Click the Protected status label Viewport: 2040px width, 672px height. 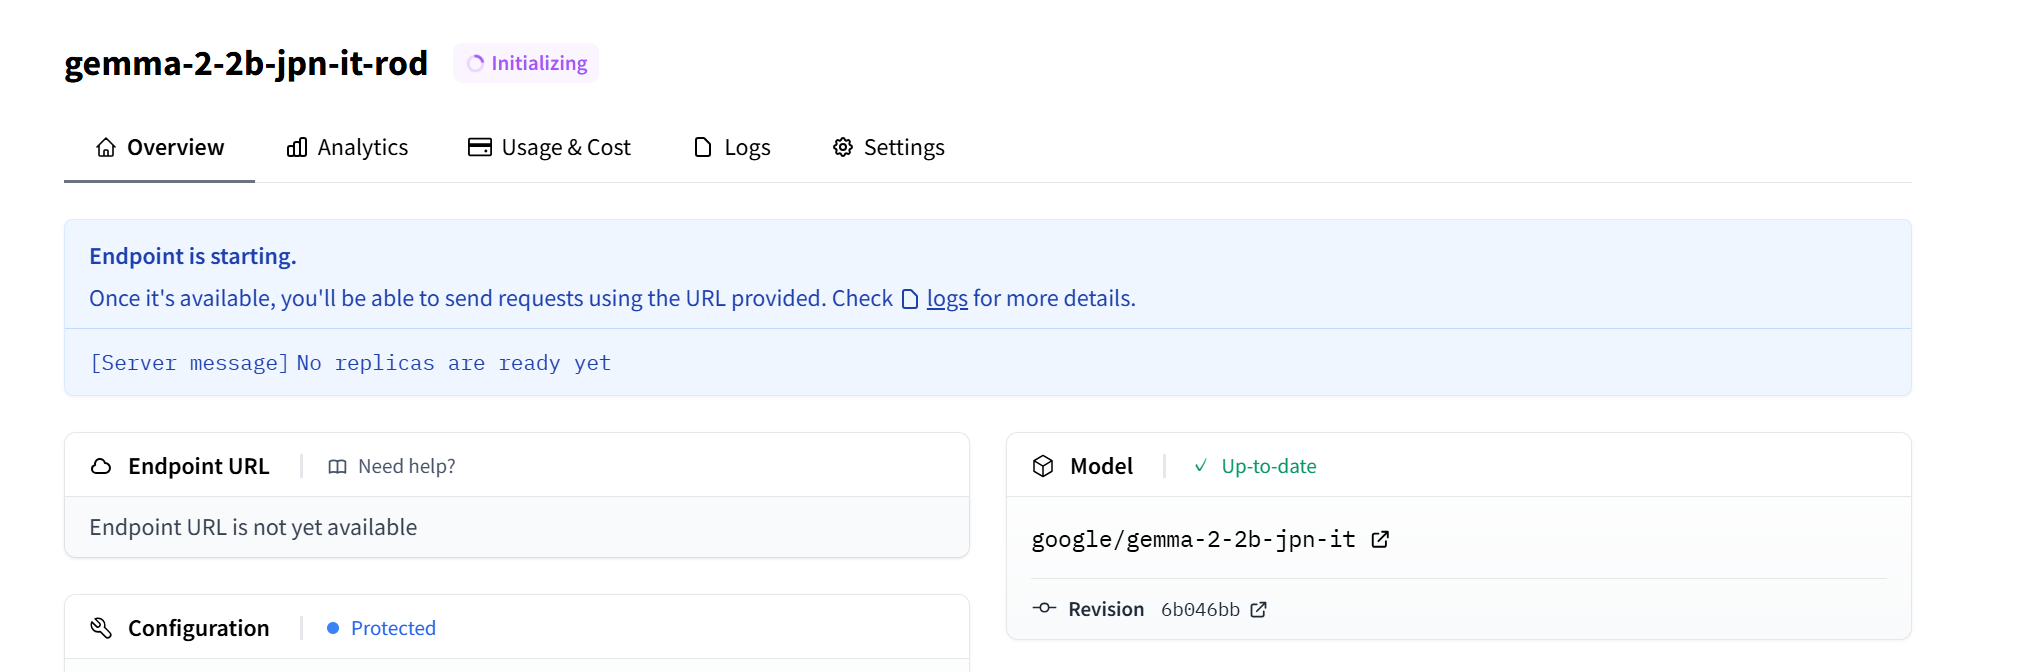(x=393, y=628)
